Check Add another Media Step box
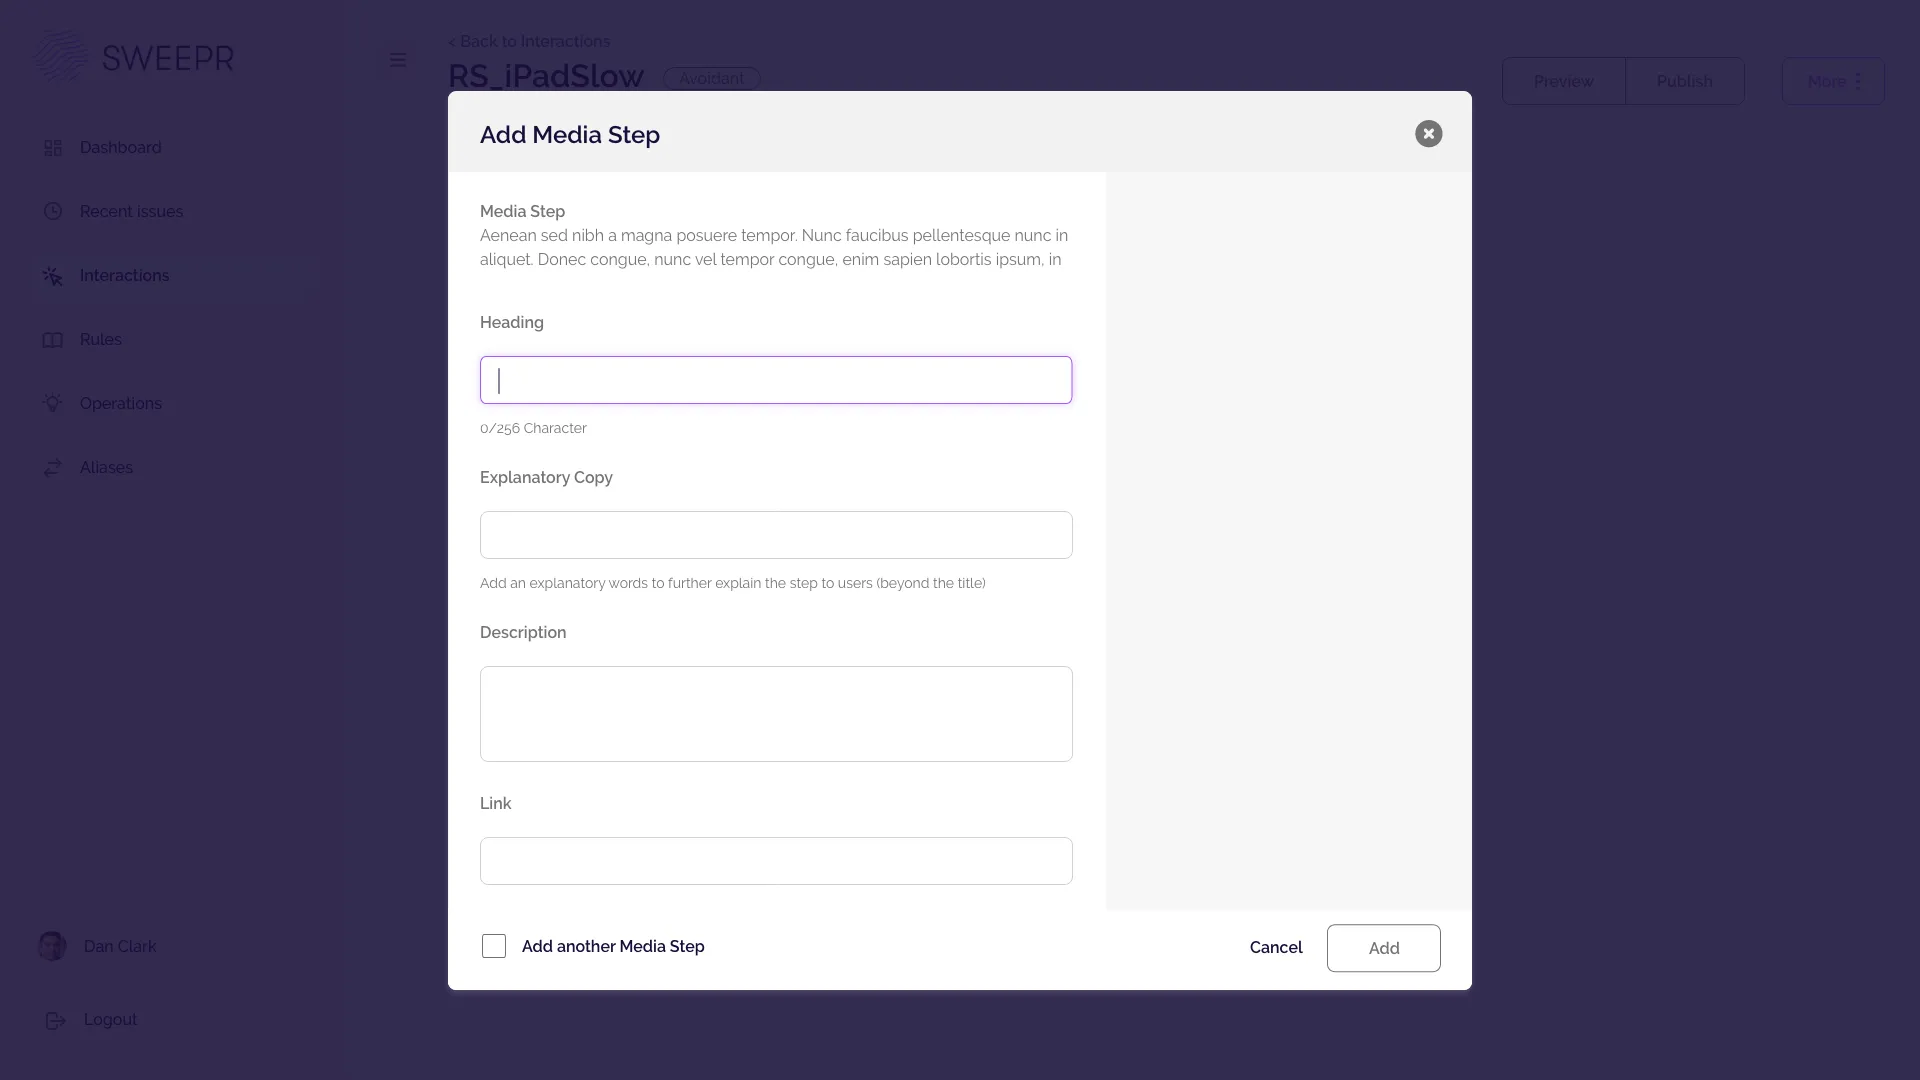1920x1080 pixels. (494, 946)
